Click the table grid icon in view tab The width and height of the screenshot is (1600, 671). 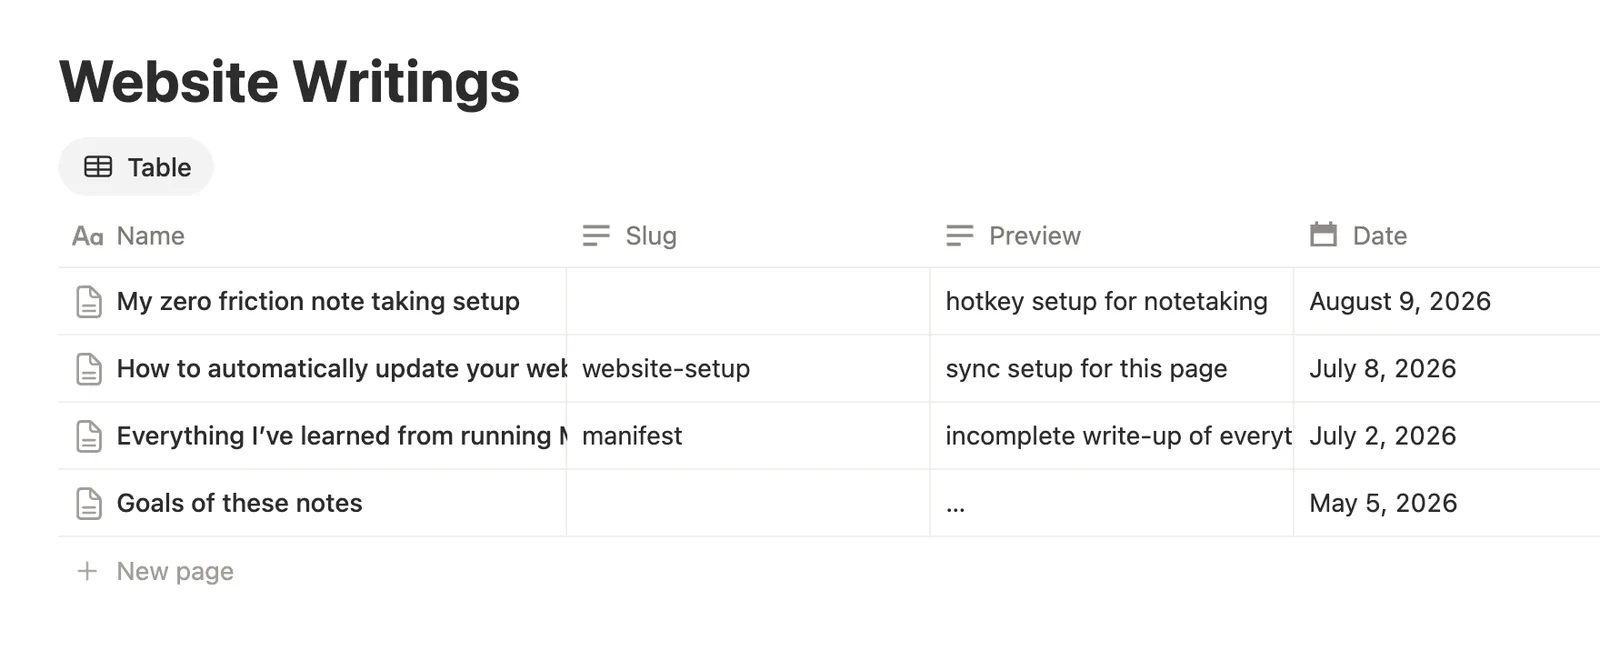tap(98, 167)
